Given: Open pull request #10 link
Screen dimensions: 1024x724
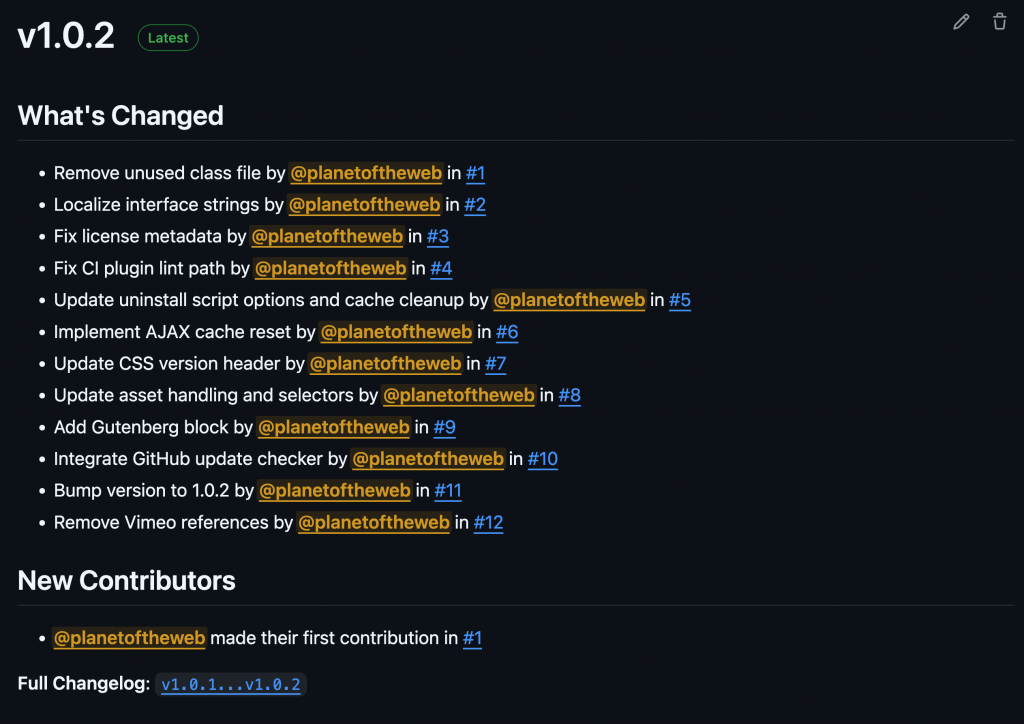Looking at the screenshot, I should click(543, 459).
